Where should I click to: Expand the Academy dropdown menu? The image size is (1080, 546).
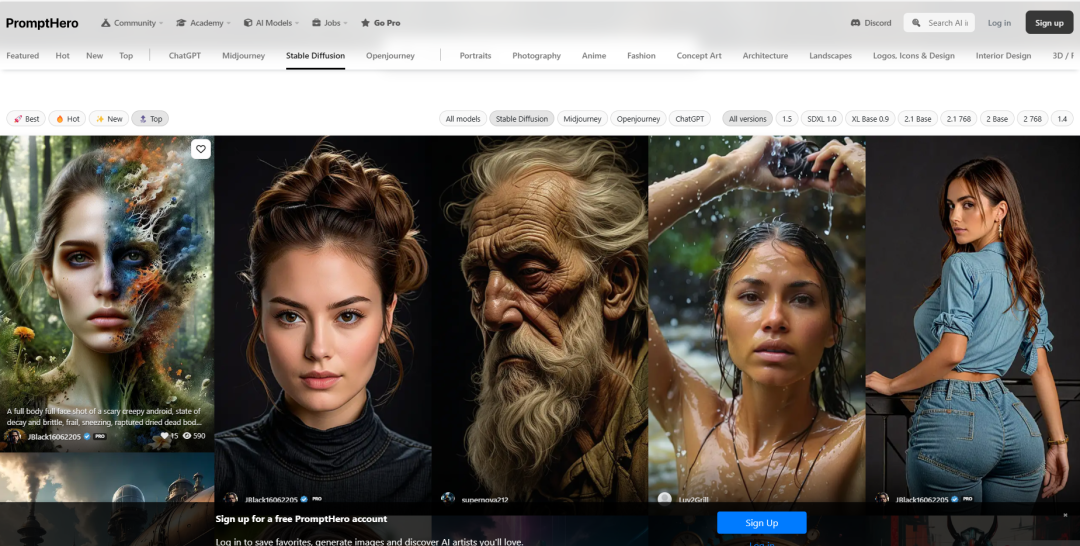coord(203,23)
